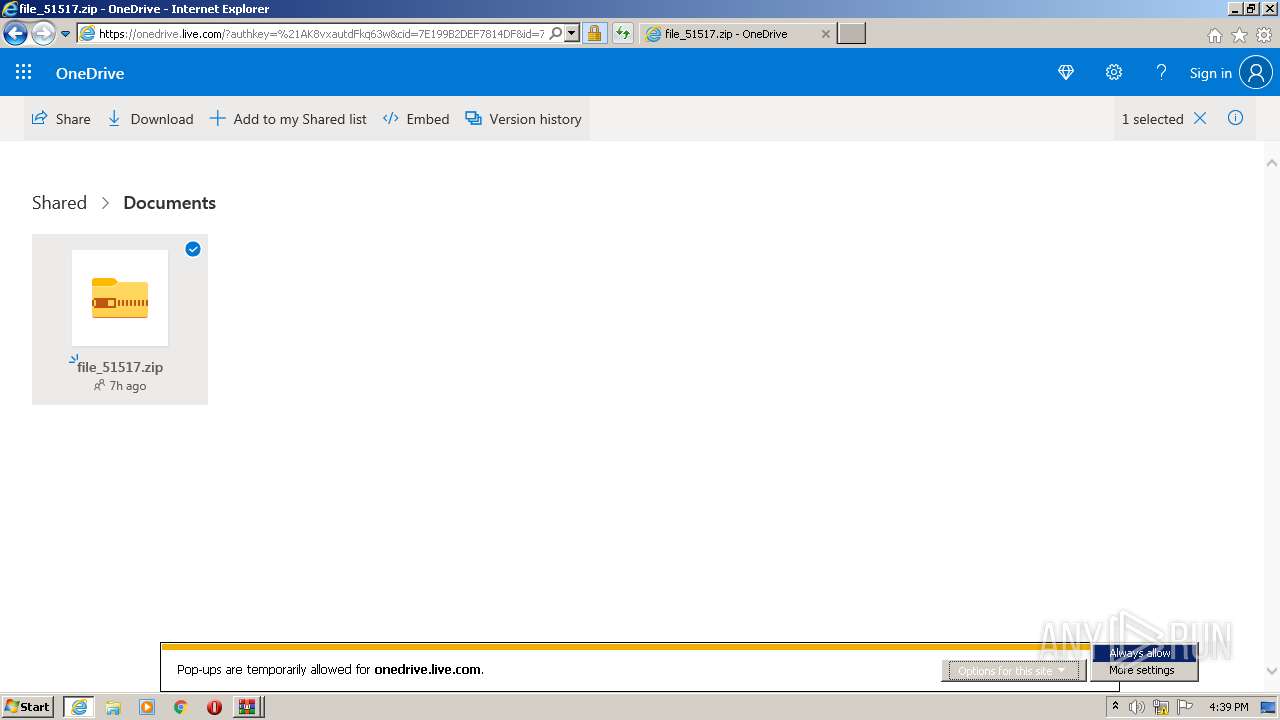Open Opera from taskbar
Viewport: 1280px width, 720px height.
(214, 707)
